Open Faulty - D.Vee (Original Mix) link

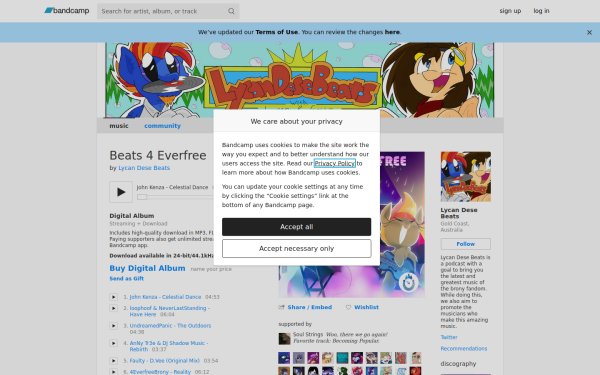165,360
